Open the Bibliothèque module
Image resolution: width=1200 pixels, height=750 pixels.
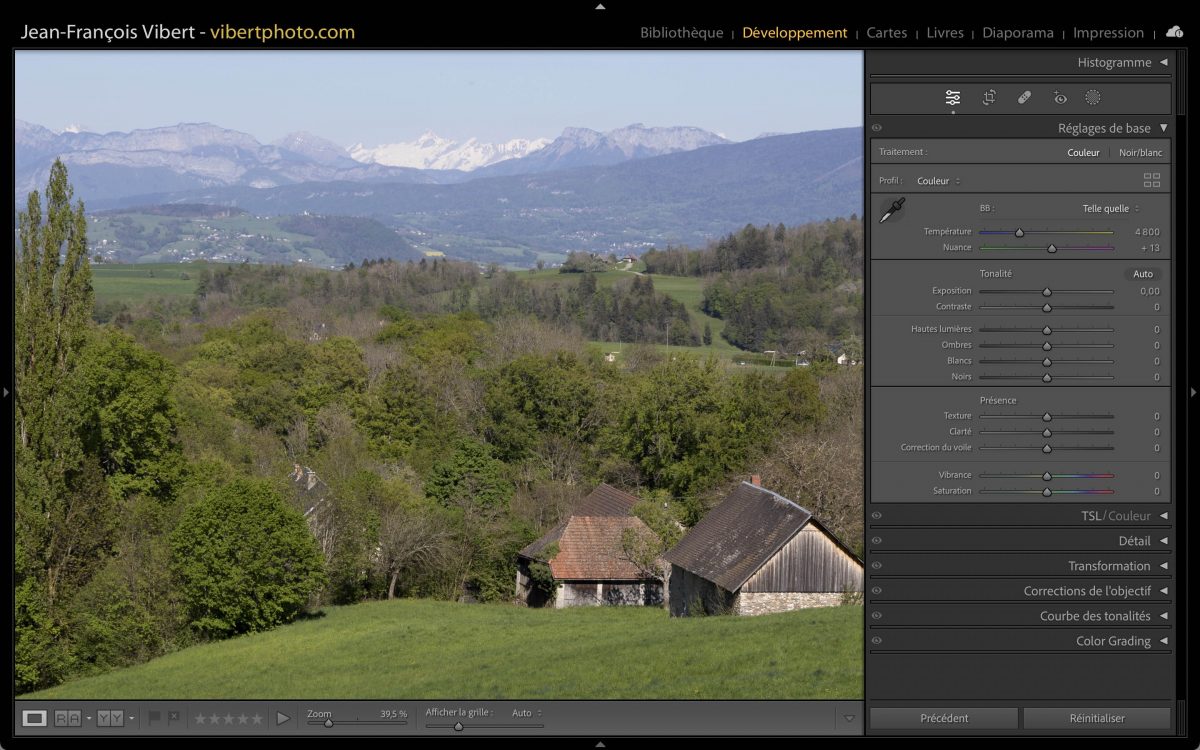pyautogui.click(x=681, y=33)
